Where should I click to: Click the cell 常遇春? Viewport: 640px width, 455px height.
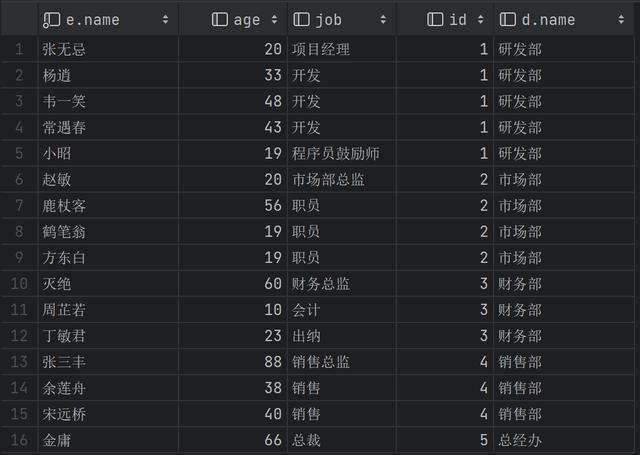click(x=64, y=127)
